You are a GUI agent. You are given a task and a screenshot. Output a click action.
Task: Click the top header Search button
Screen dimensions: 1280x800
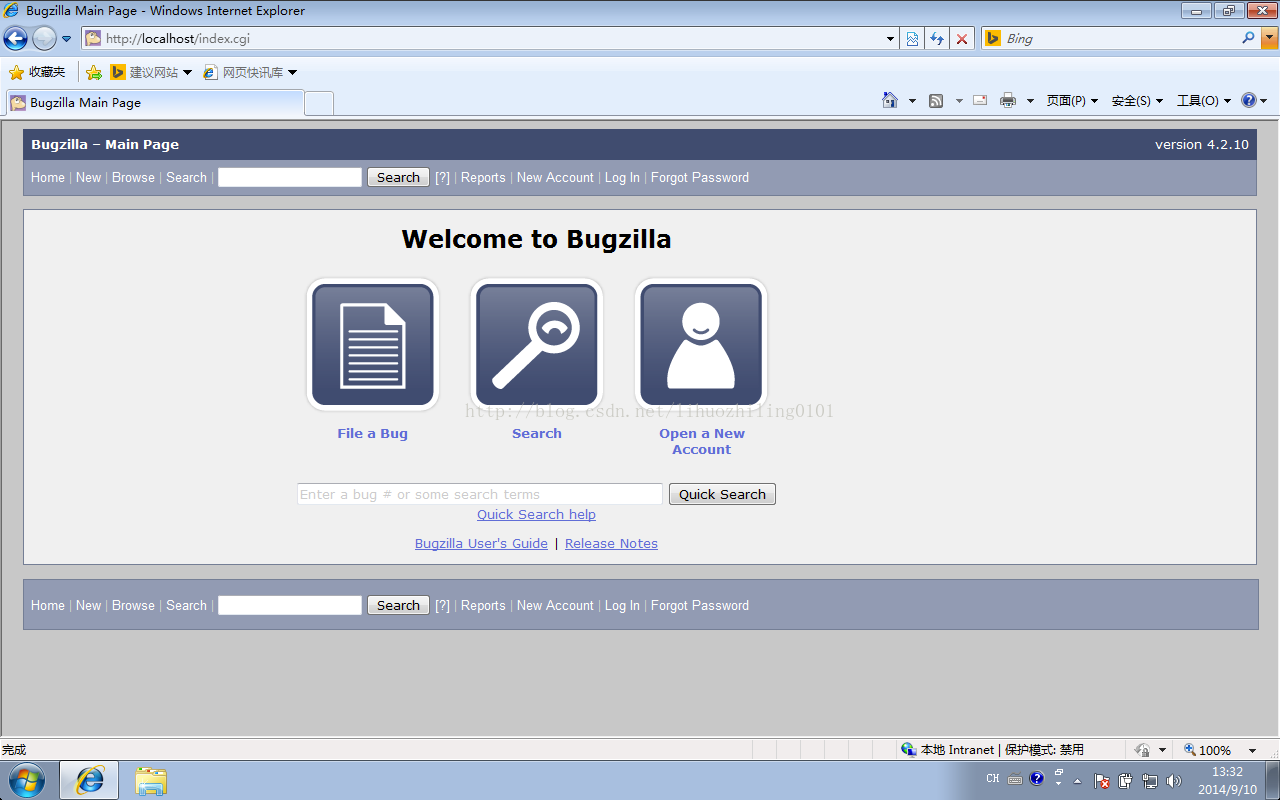coord(398,177)
